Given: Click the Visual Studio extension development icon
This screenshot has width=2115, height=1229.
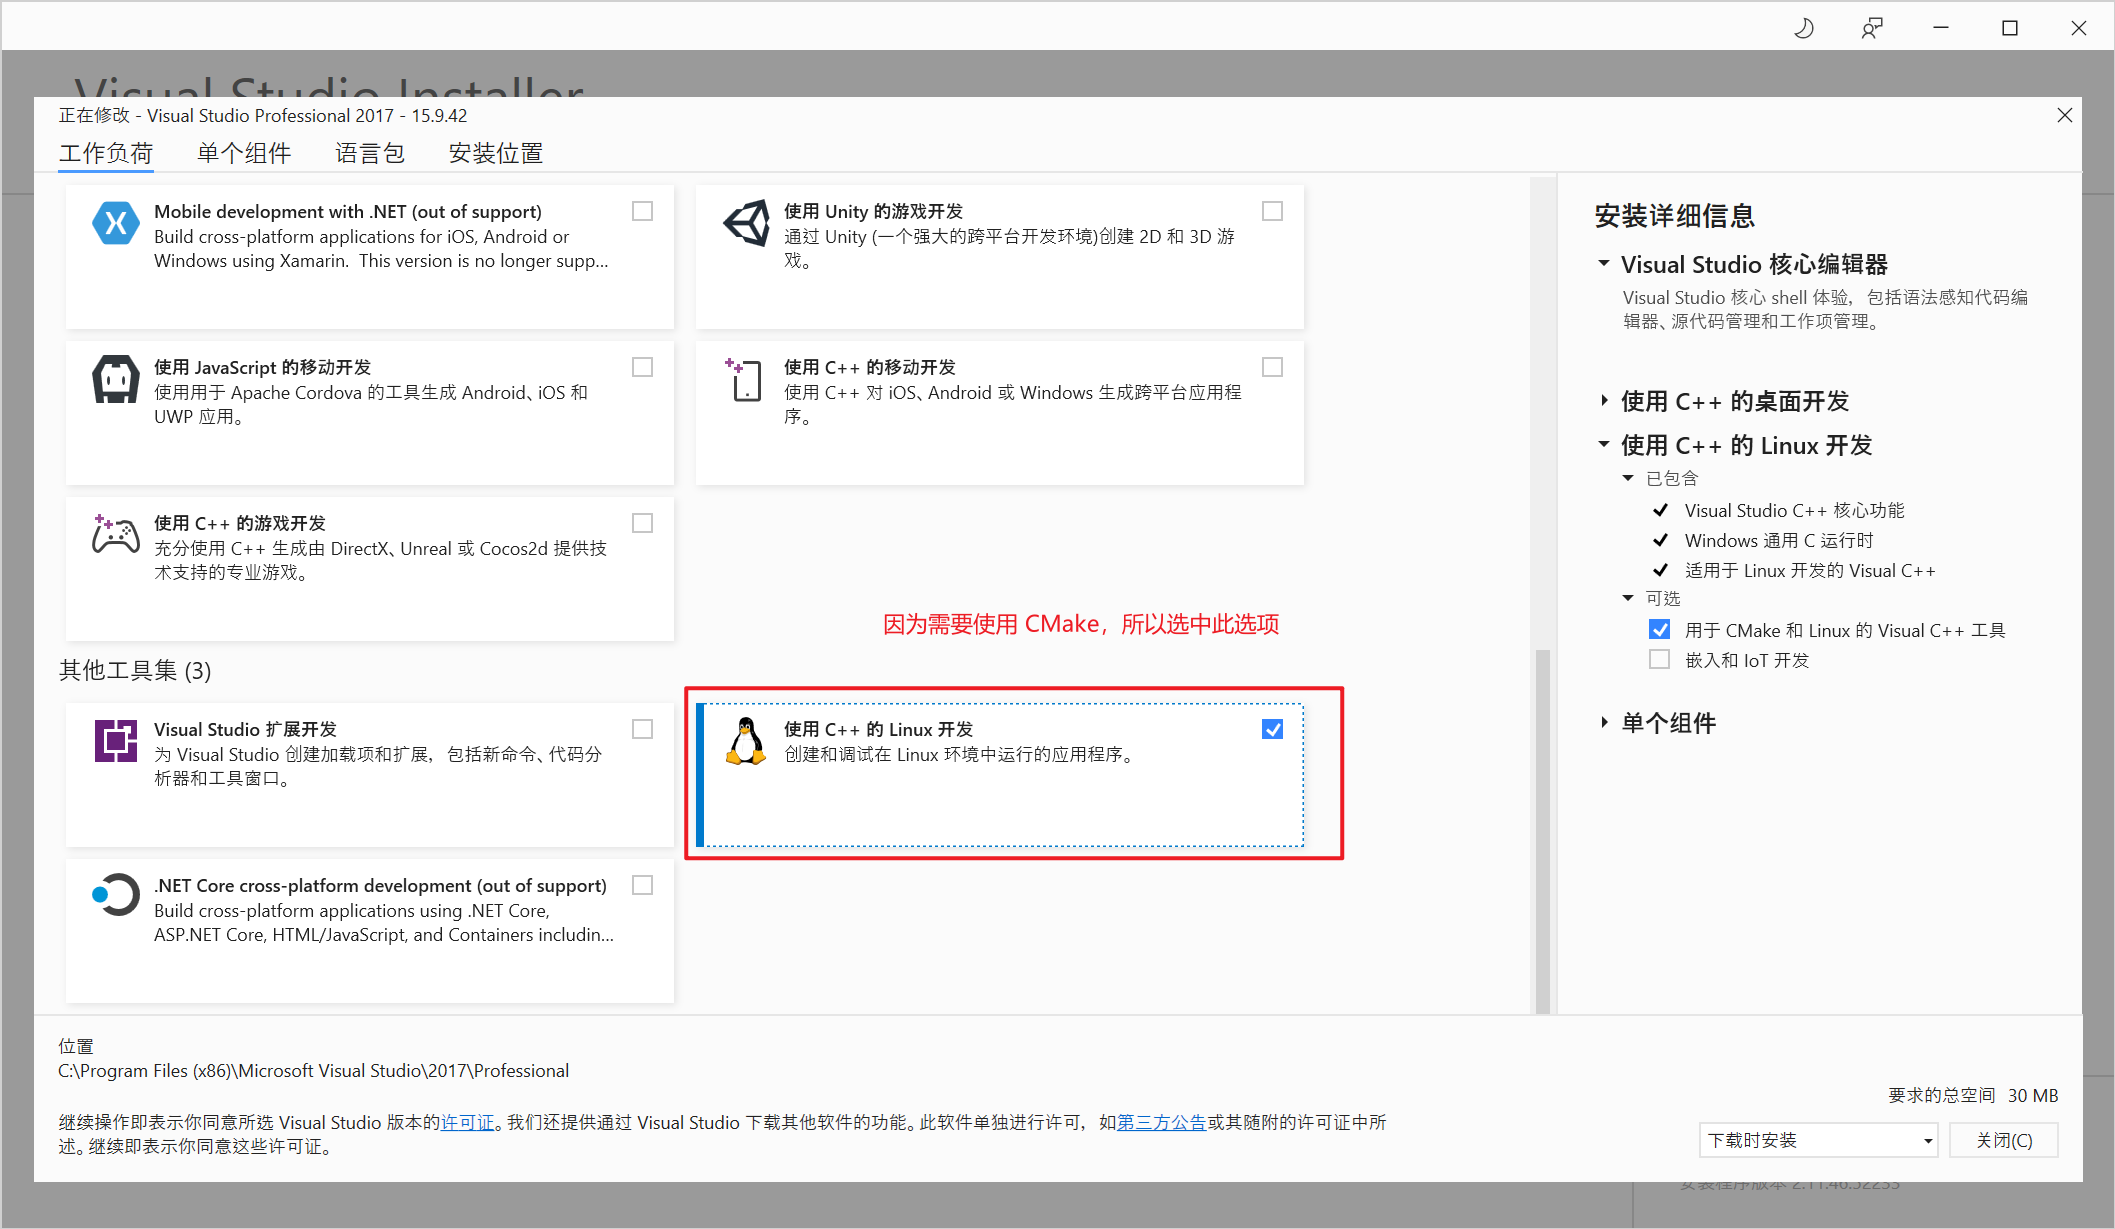Looking at the screenshot, I should (x=115, y=741).
